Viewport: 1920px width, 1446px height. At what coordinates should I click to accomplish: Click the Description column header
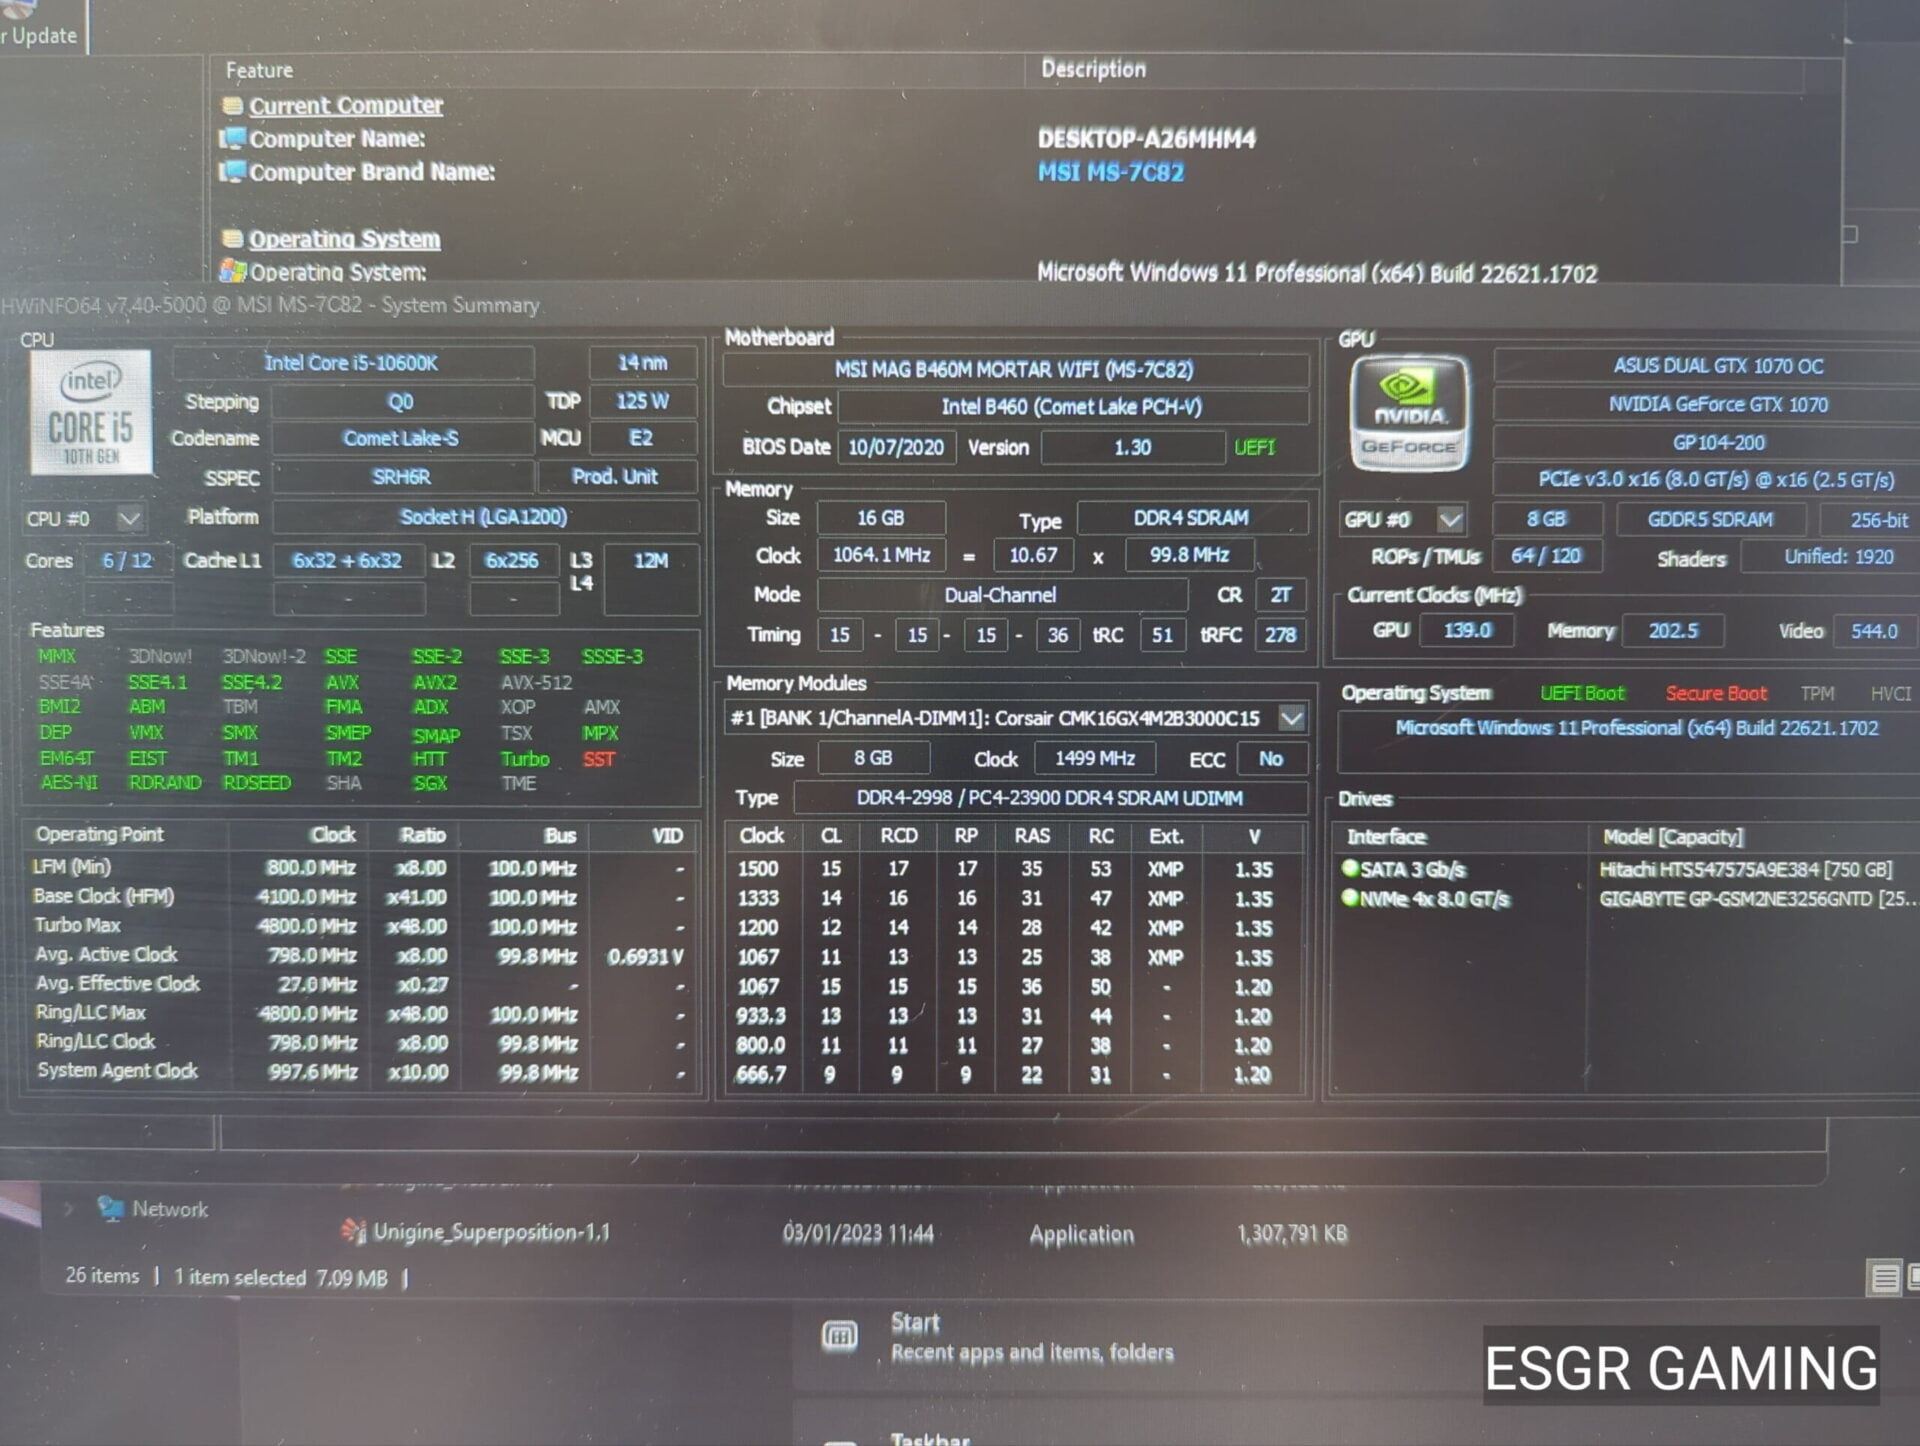[x=1093, y=69]
